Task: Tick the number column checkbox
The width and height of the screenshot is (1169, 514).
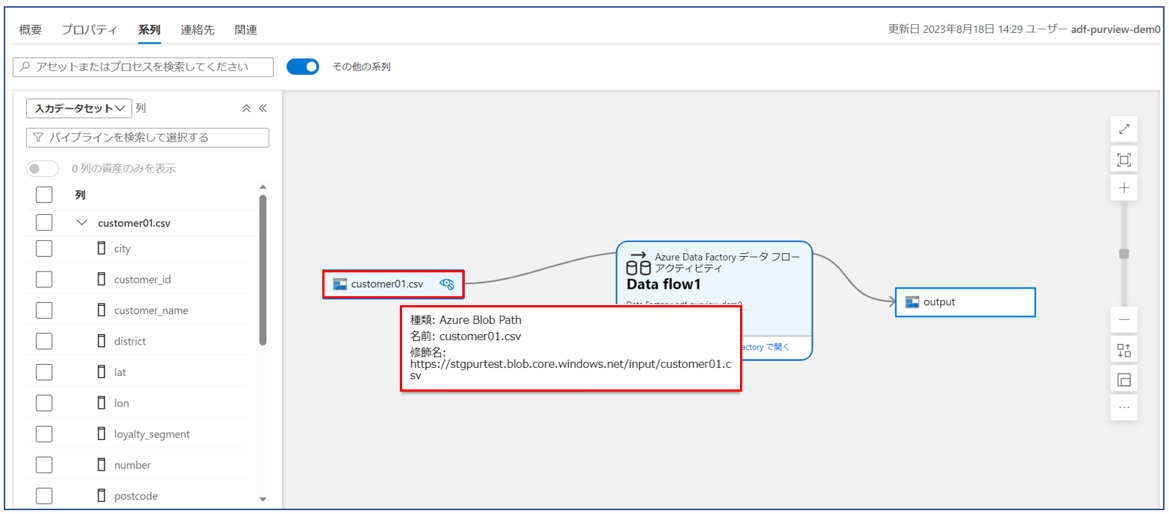Action: [x=44, y=465]
